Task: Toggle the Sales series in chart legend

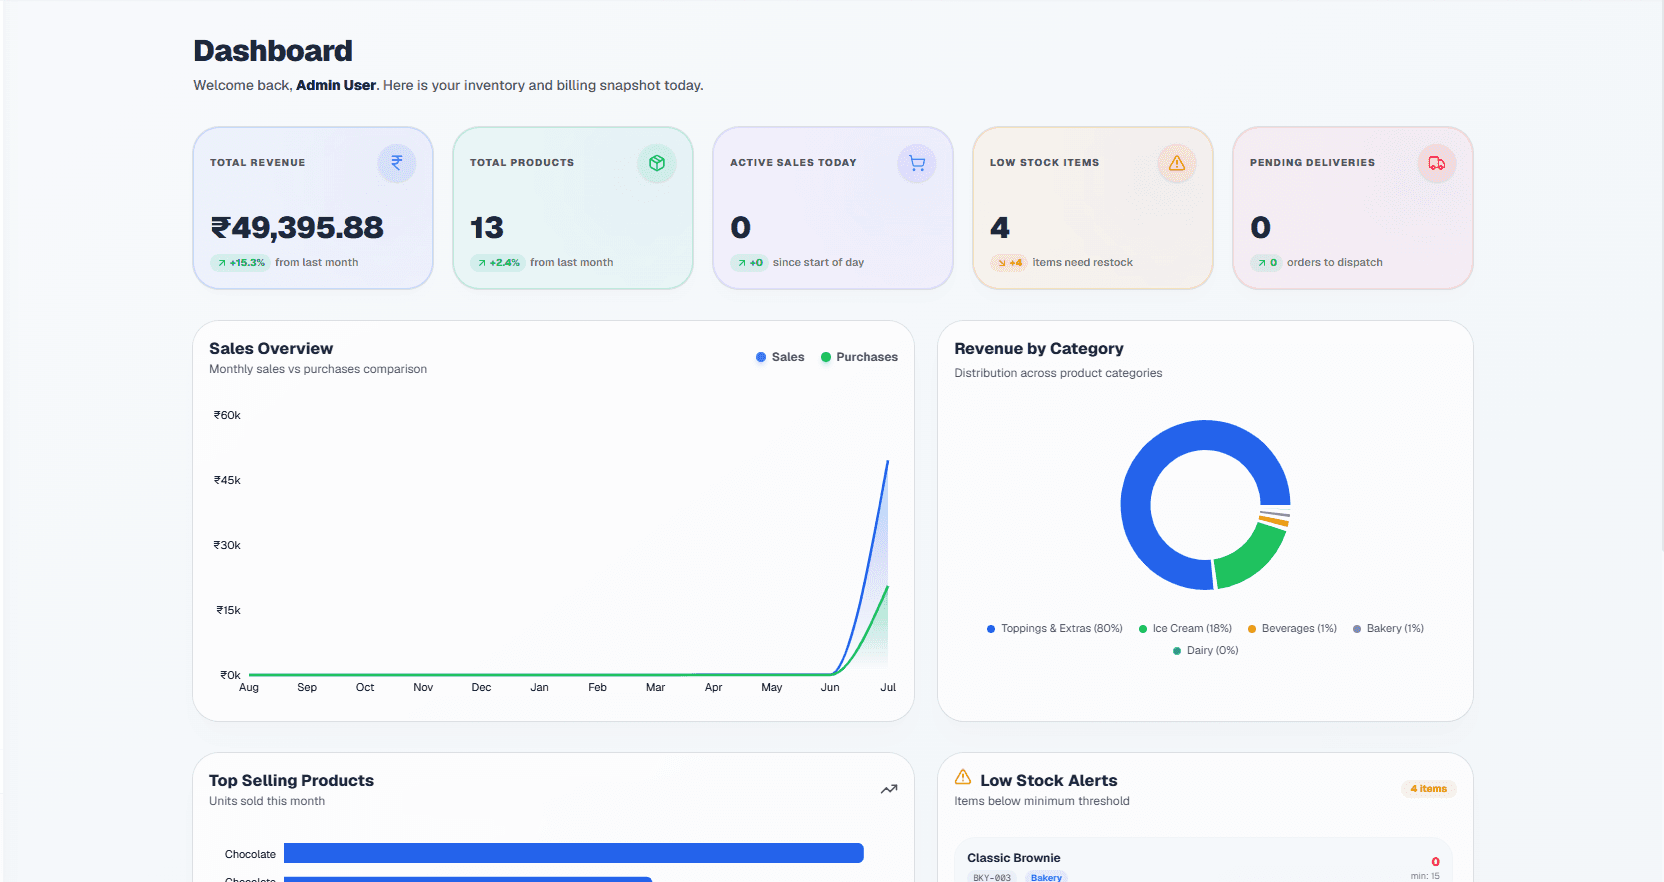Action: (x=780, y=357)
